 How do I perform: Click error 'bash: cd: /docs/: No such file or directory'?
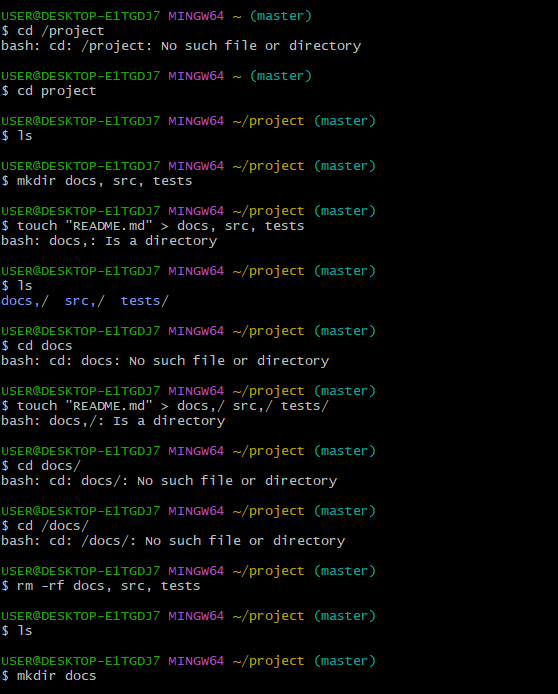click(173, 541)
